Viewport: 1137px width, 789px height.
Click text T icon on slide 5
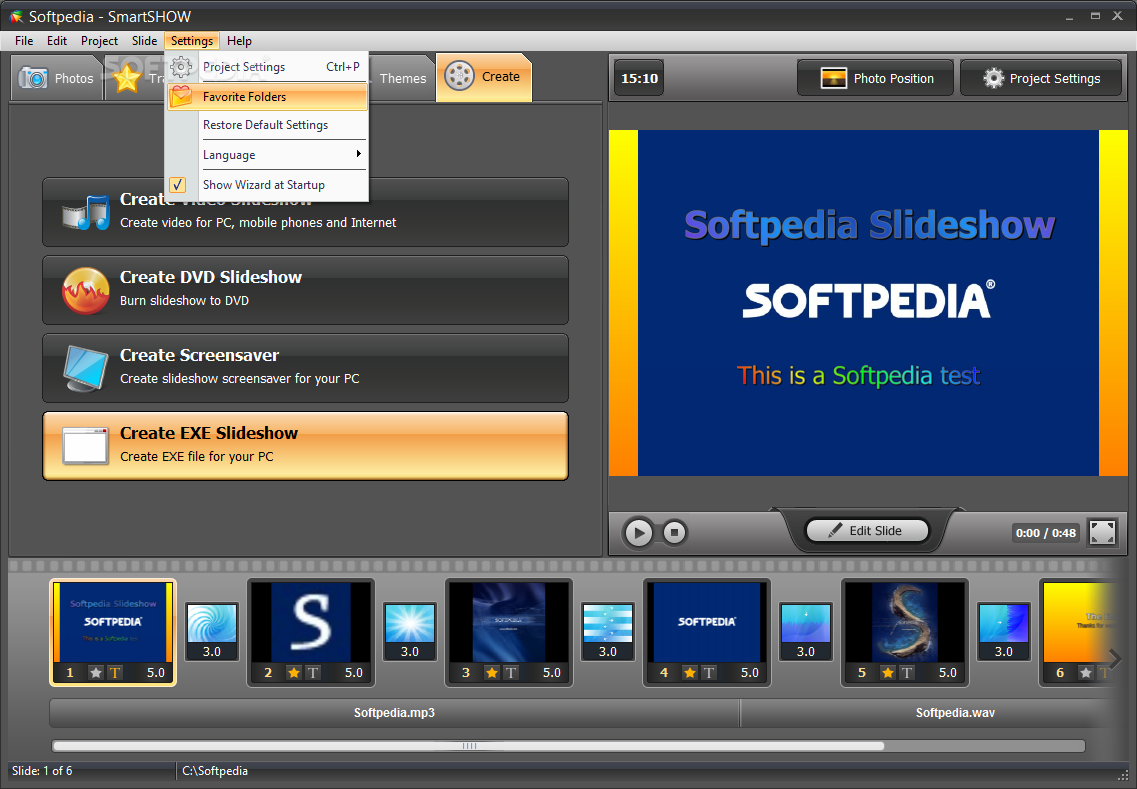coord(906,672)
